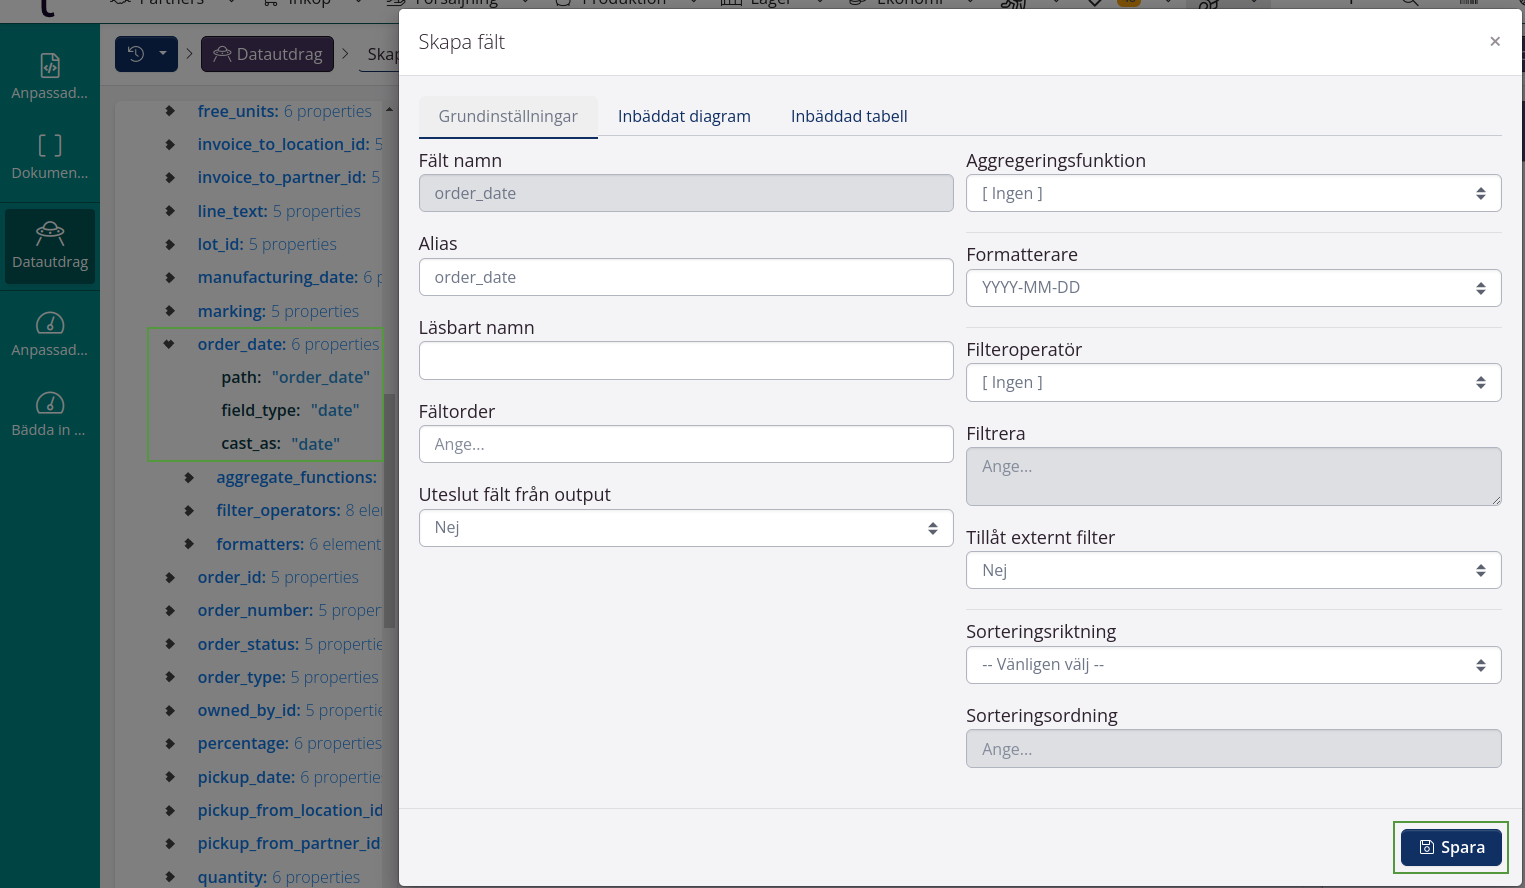Switch to the Inbäddad tabell tab

point(848,116)
